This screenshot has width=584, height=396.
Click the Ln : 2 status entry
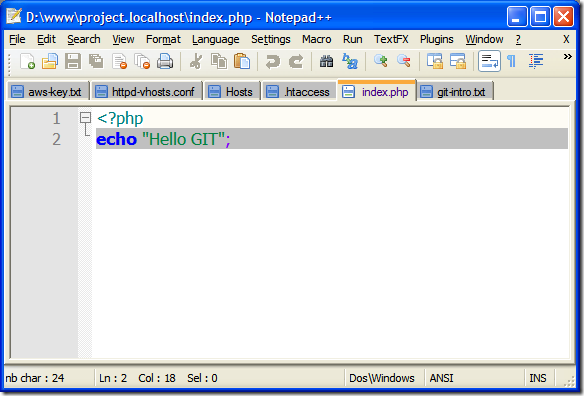point(113,378)
